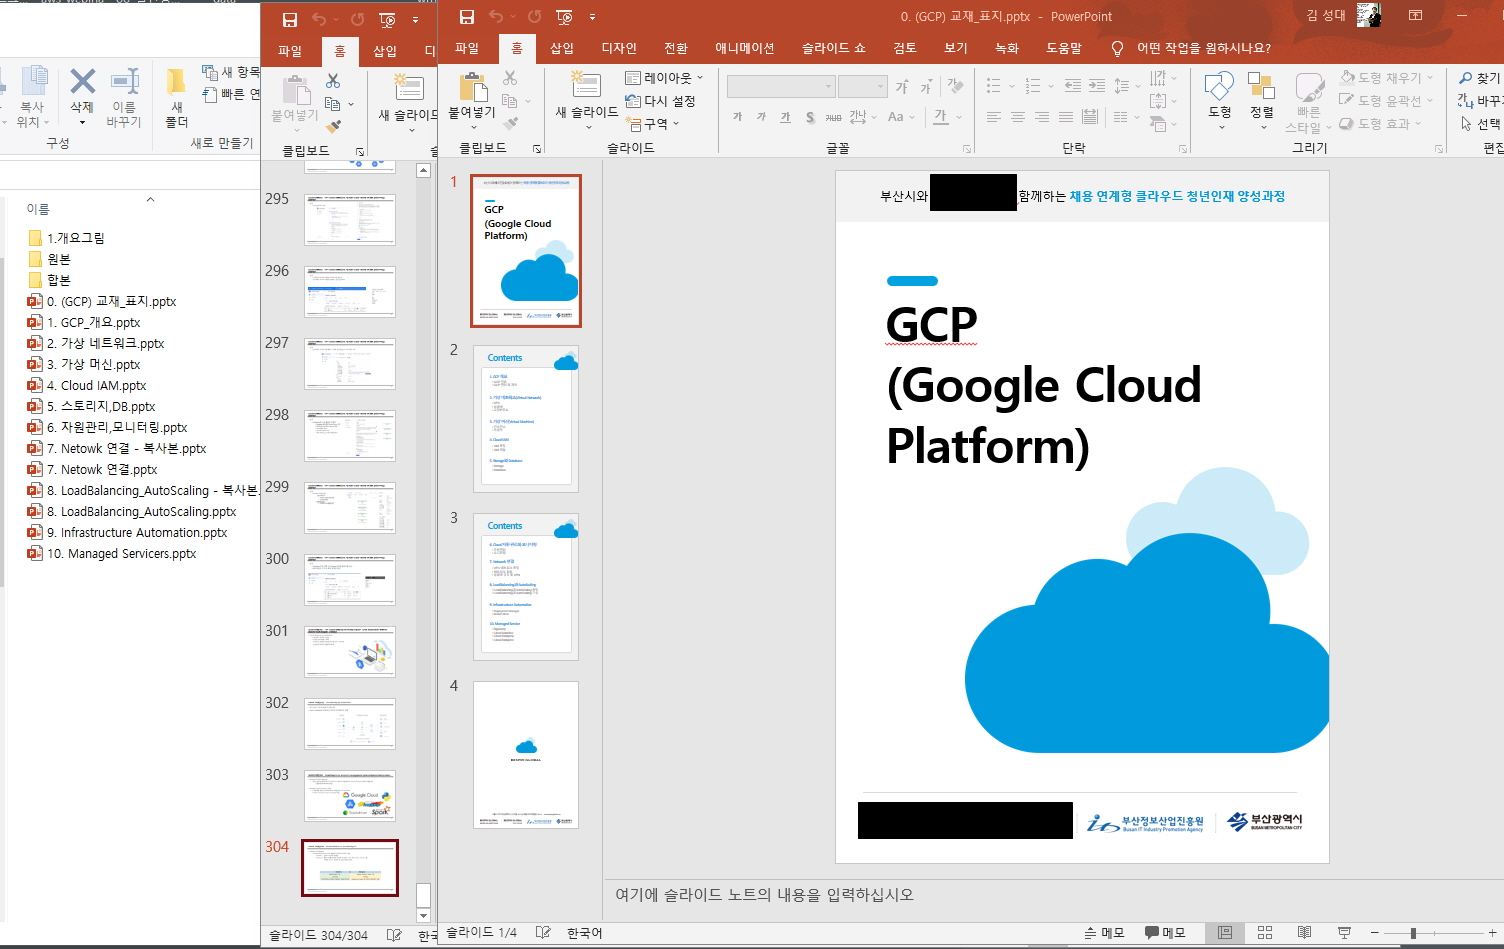Open the Layout (레이아웃) dropdown
1504x949 pixels.
[664, 78]
